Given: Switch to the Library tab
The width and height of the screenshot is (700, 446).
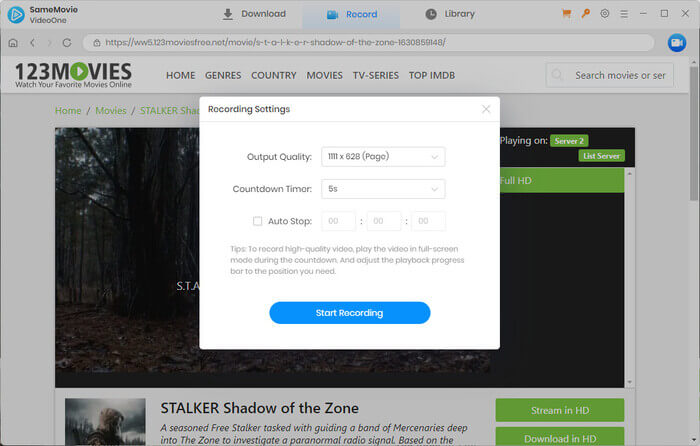Looking at the screenshot, I should 450,14.
